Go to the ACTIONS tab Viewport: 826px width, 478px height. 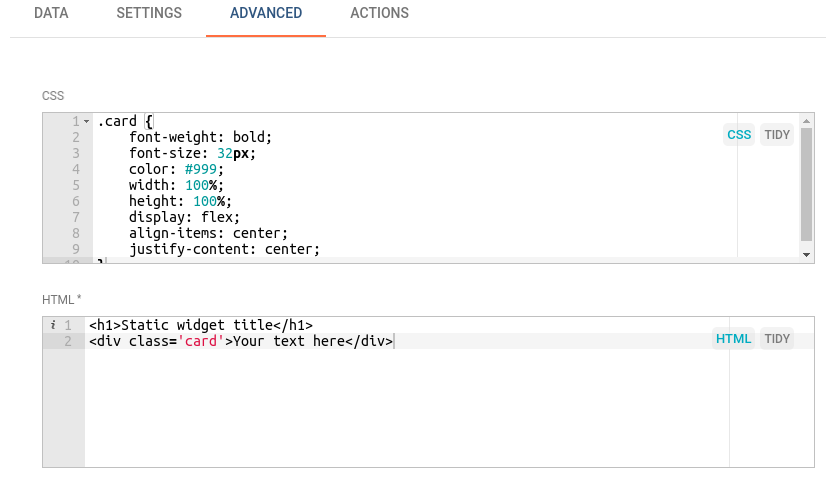click(x=379, y=14)
